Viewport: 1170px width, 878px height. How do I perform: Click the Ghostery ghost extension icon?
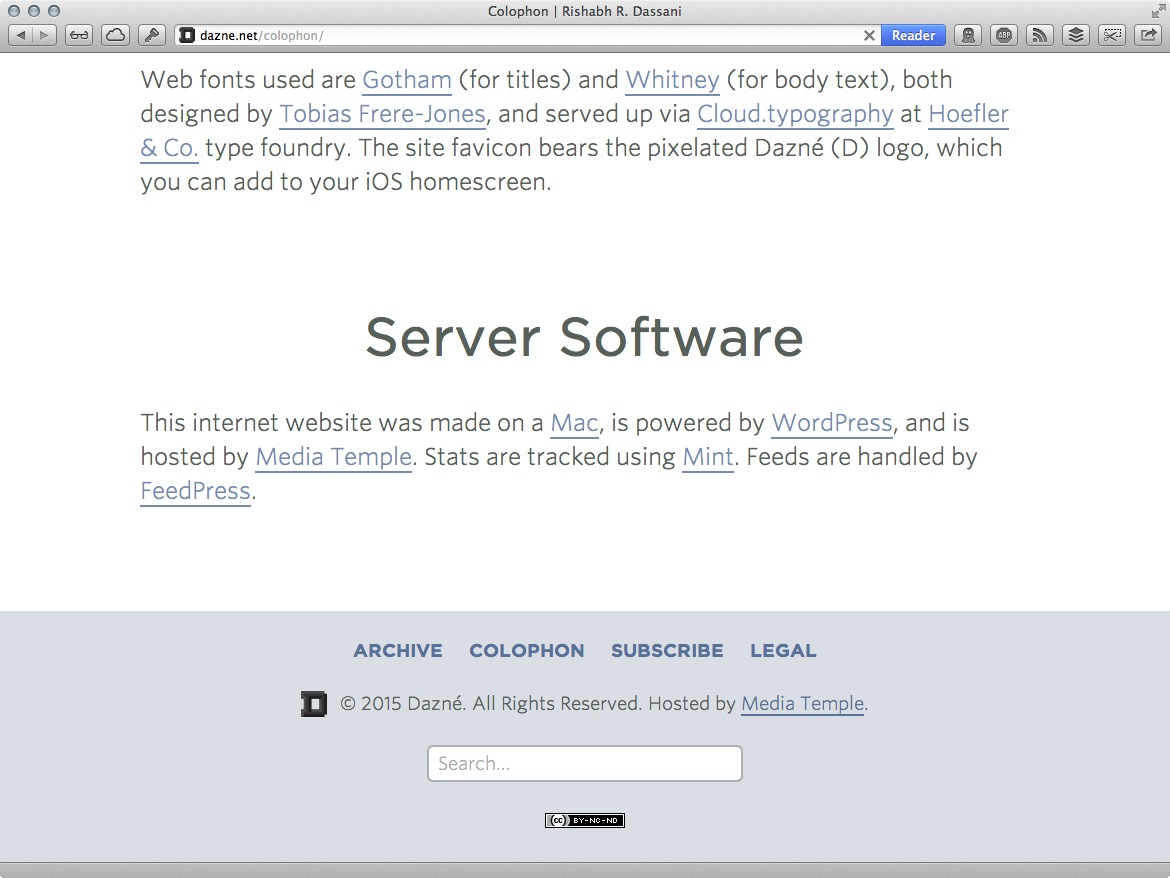click(x=966, y=35)
